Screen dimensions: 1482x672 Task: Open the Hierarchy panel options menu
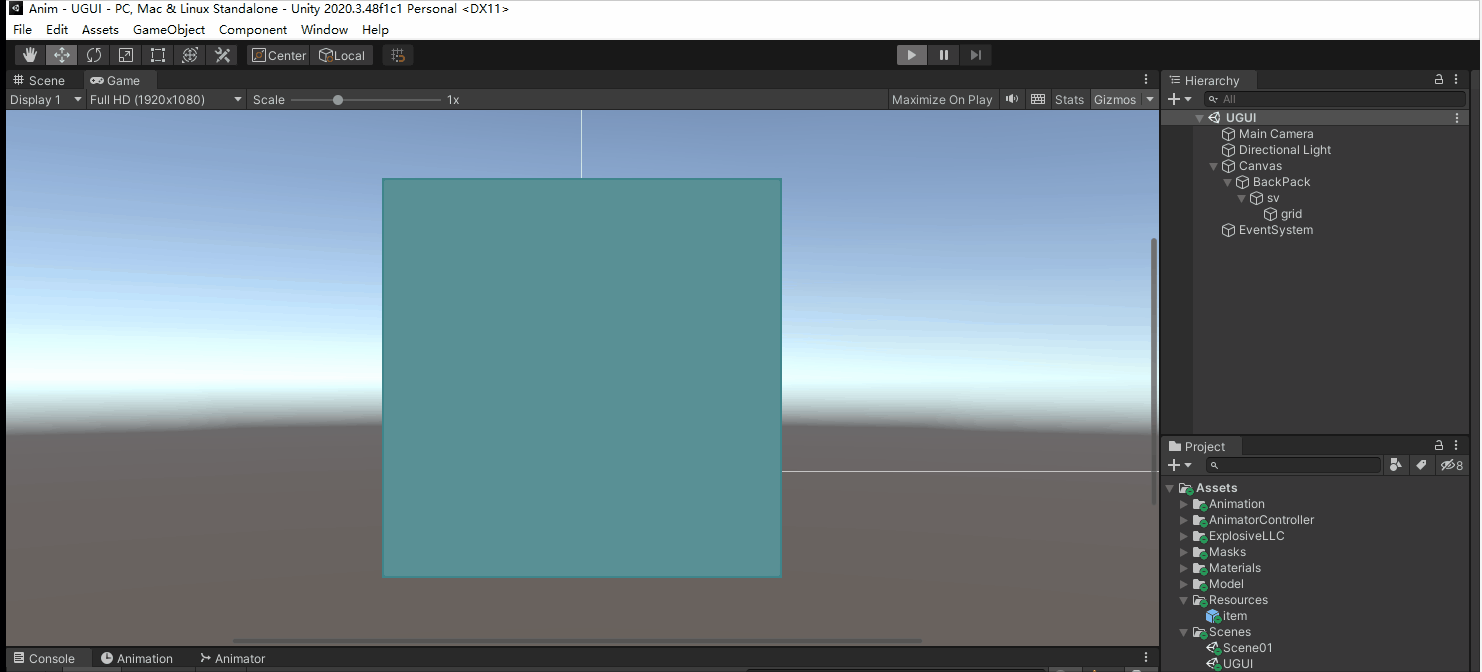[x=1457, y=80]
